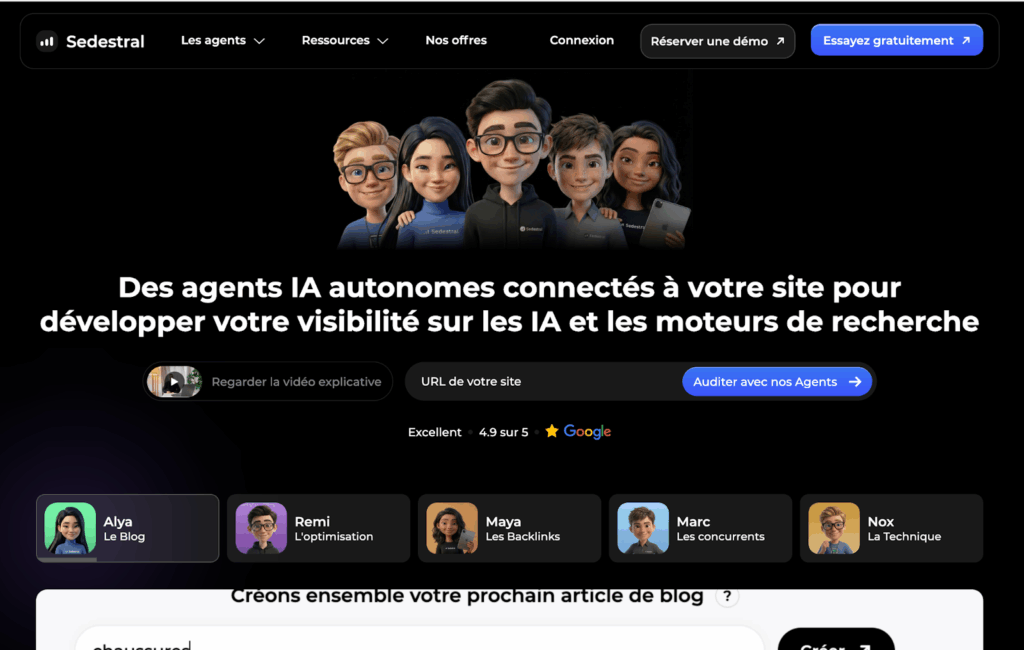Select the Nox La Technique tab

point(891,528)
